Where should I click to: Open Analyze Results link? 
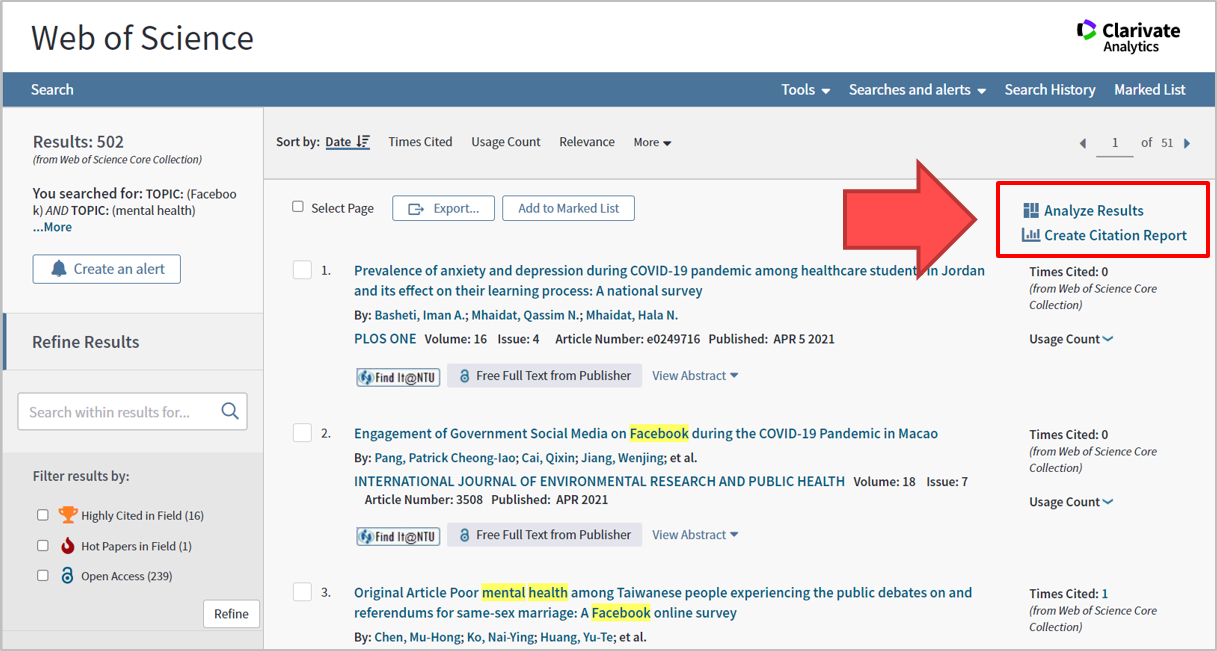coord(1094,210)
